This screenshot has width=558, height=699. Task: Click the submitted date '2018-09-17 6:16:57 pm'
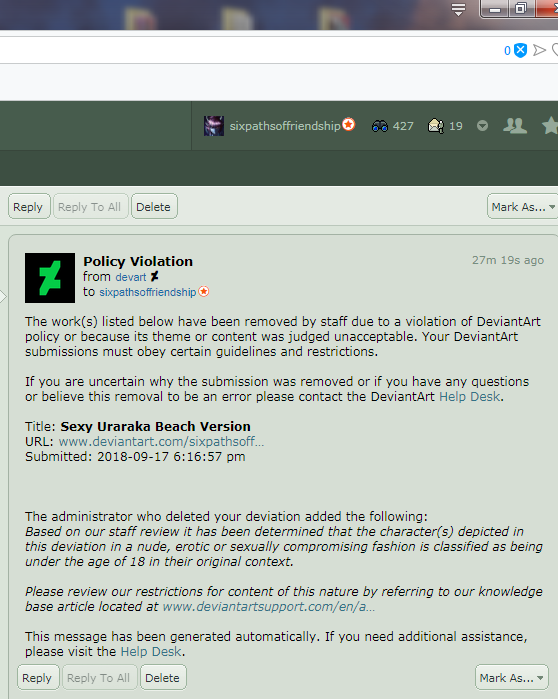tap(171, 456)
